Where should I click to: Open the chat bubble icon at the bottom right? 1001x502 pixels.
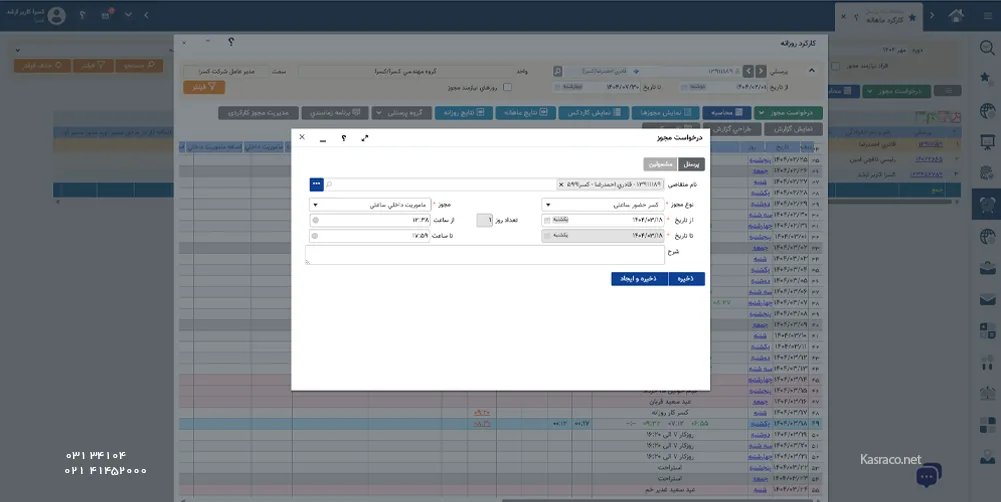coord(927,473)
